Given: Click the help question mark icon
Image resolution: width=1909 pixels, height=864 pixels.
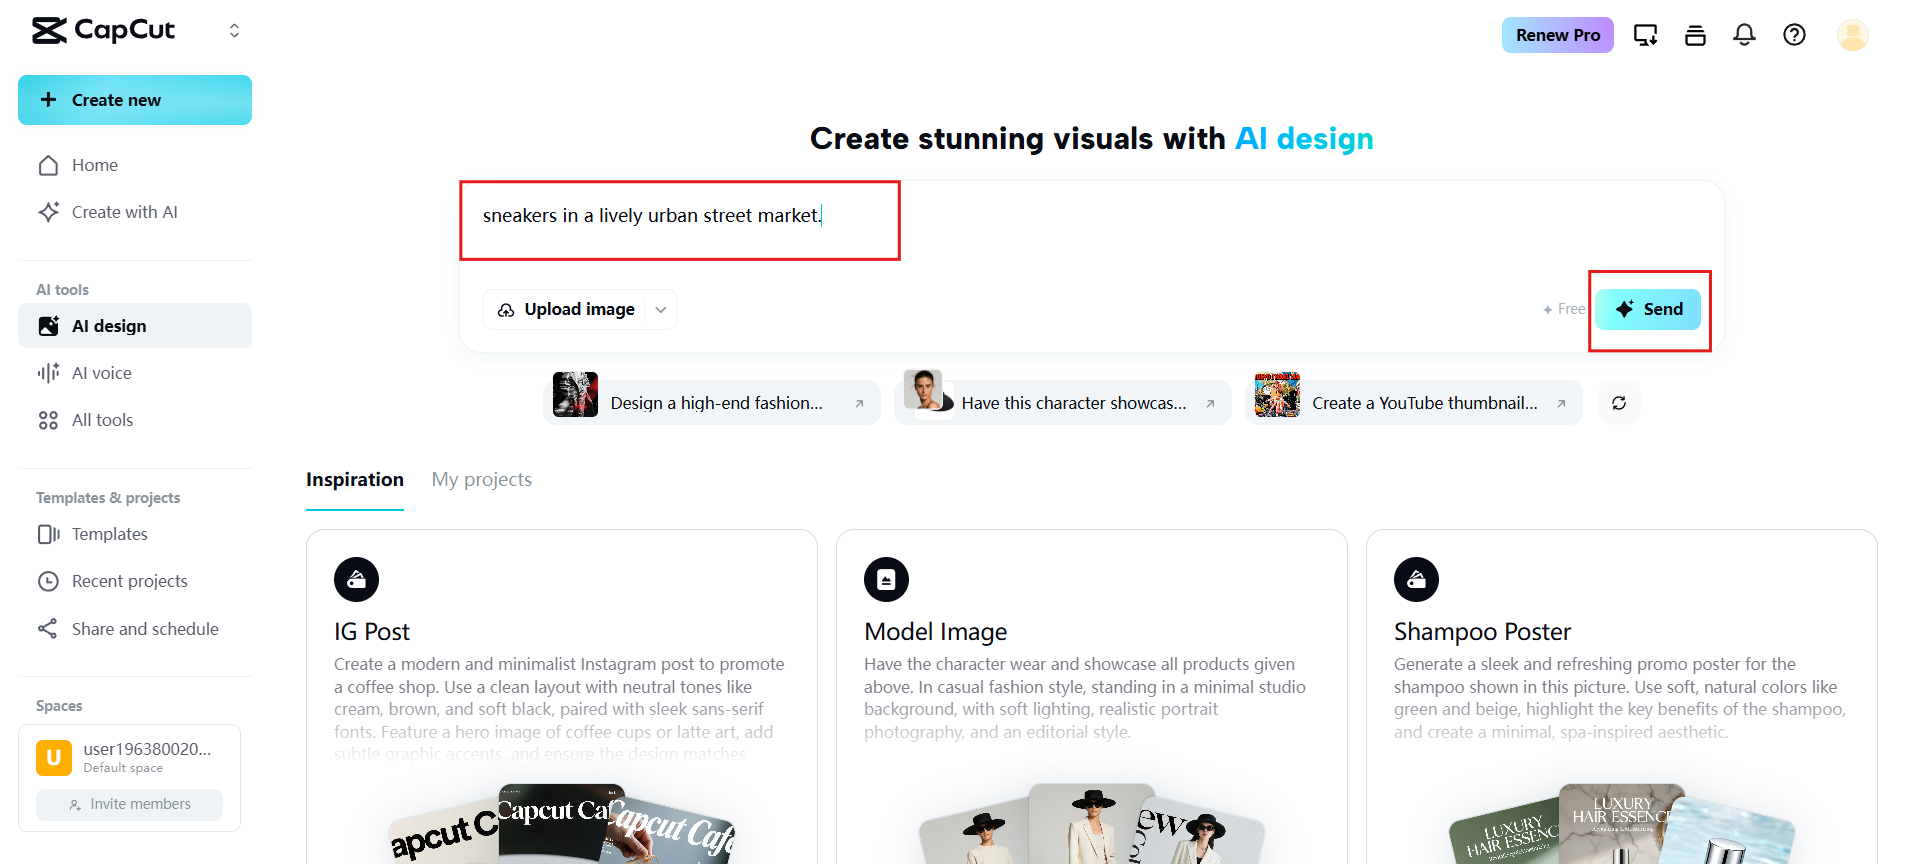Looking at the screenshot, I should (1794, 35).
